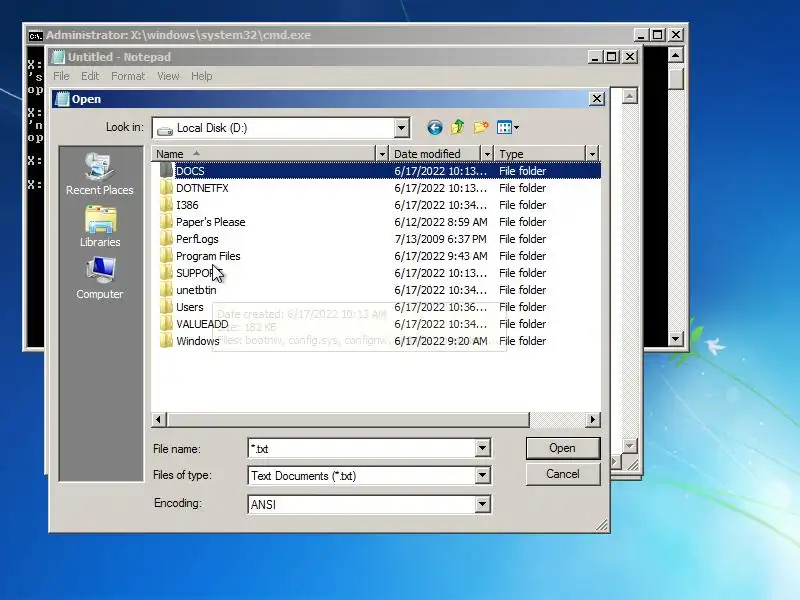Click the cmd.exe title bar icon
This screenshot has height=600, width=800.
[x=35, y=35]
